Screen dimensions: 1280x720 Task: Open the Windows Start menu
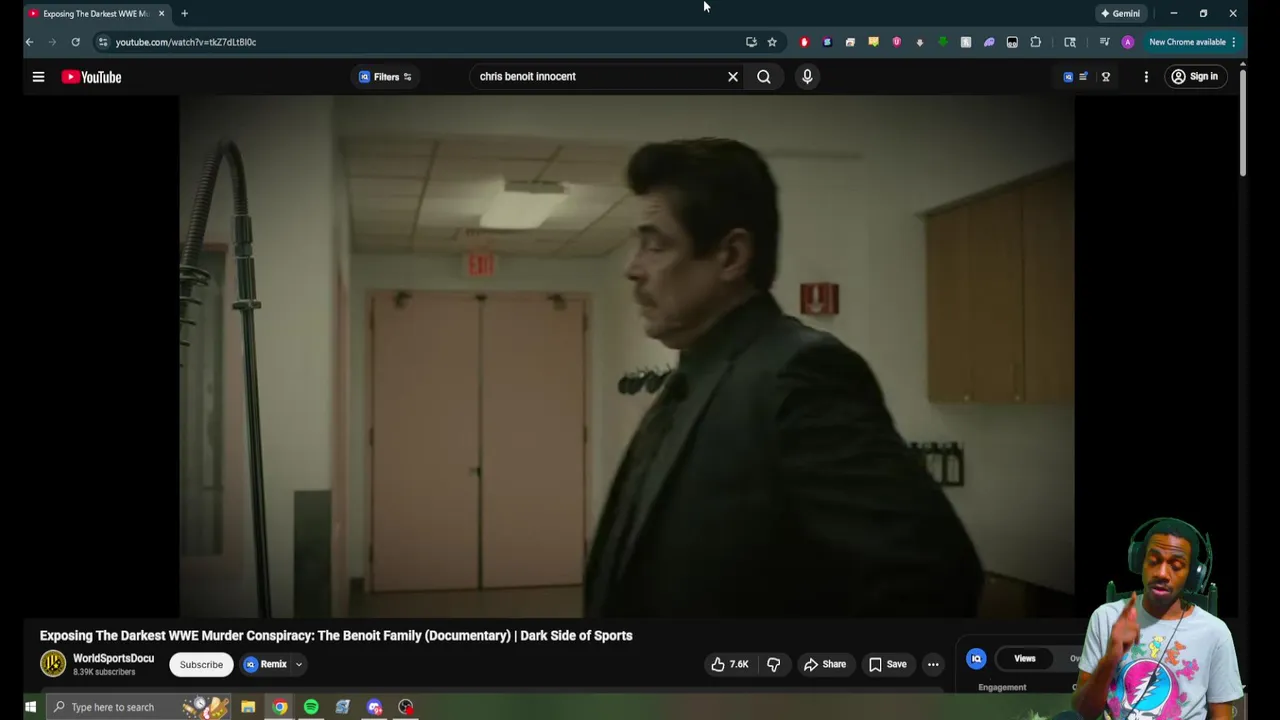point(30,707)
